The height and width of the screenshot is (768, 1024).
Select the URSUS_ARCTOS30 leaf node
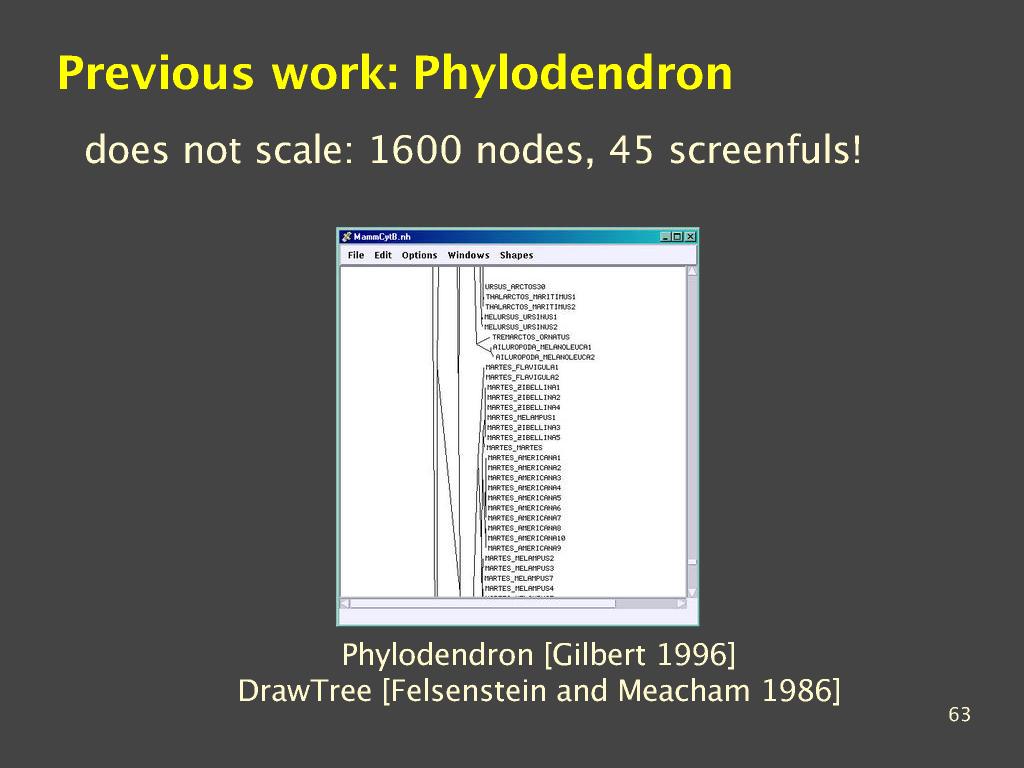[515, 287]
